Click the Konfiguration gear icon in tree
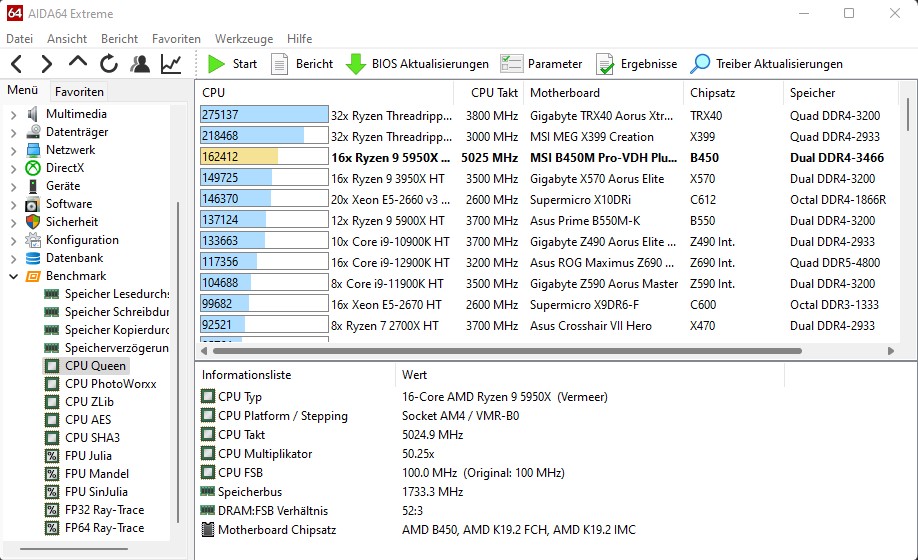918x560 pixels. click(33, 240)
